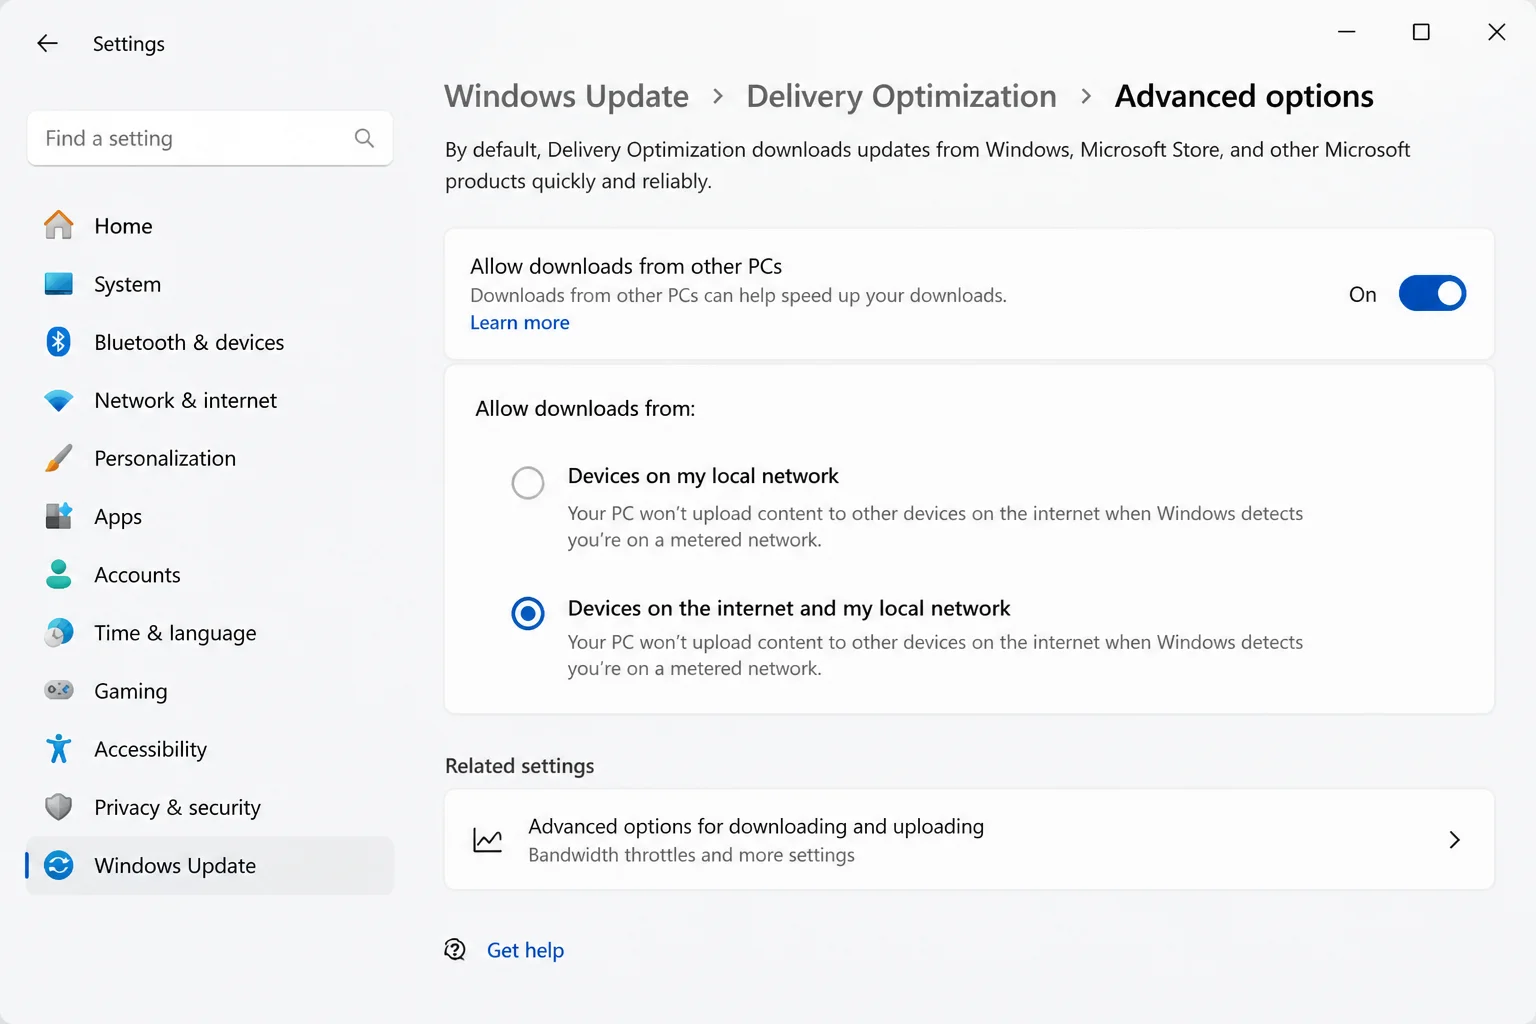Click the Privacy shield icon
This screenshot has height=1024, width=1536.
click(59, 807)
